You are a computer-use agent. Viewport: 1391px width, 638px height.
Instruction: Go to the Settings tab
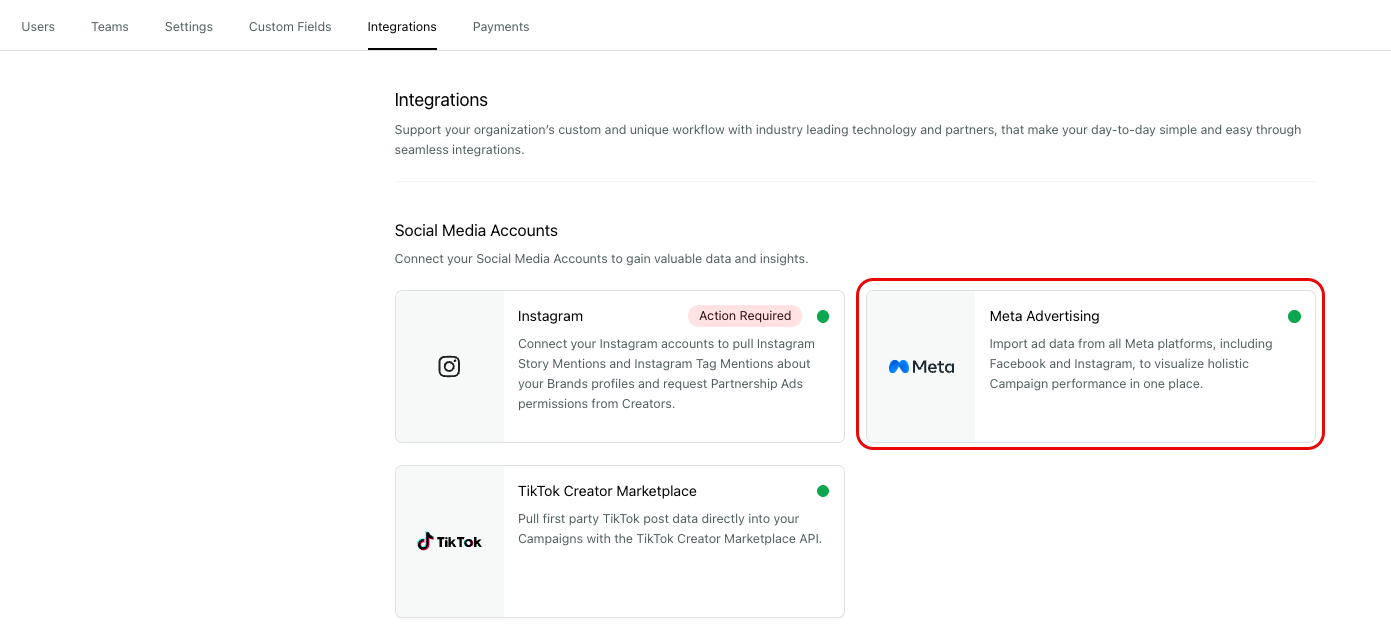coord(189,27)
